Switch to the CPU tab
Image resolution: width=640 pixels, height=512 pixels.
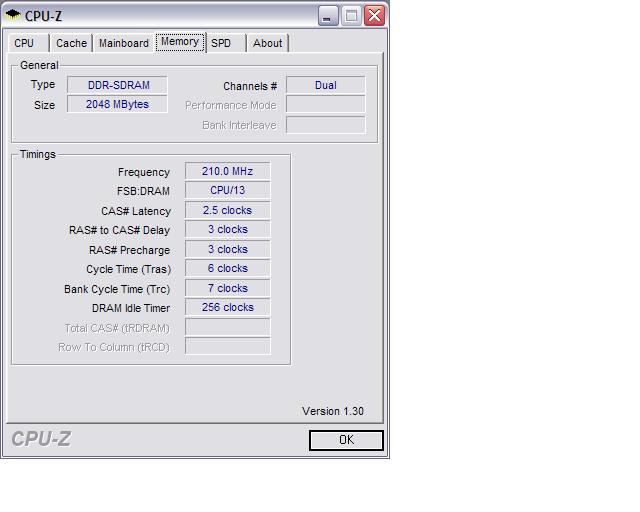click(29, 43)
